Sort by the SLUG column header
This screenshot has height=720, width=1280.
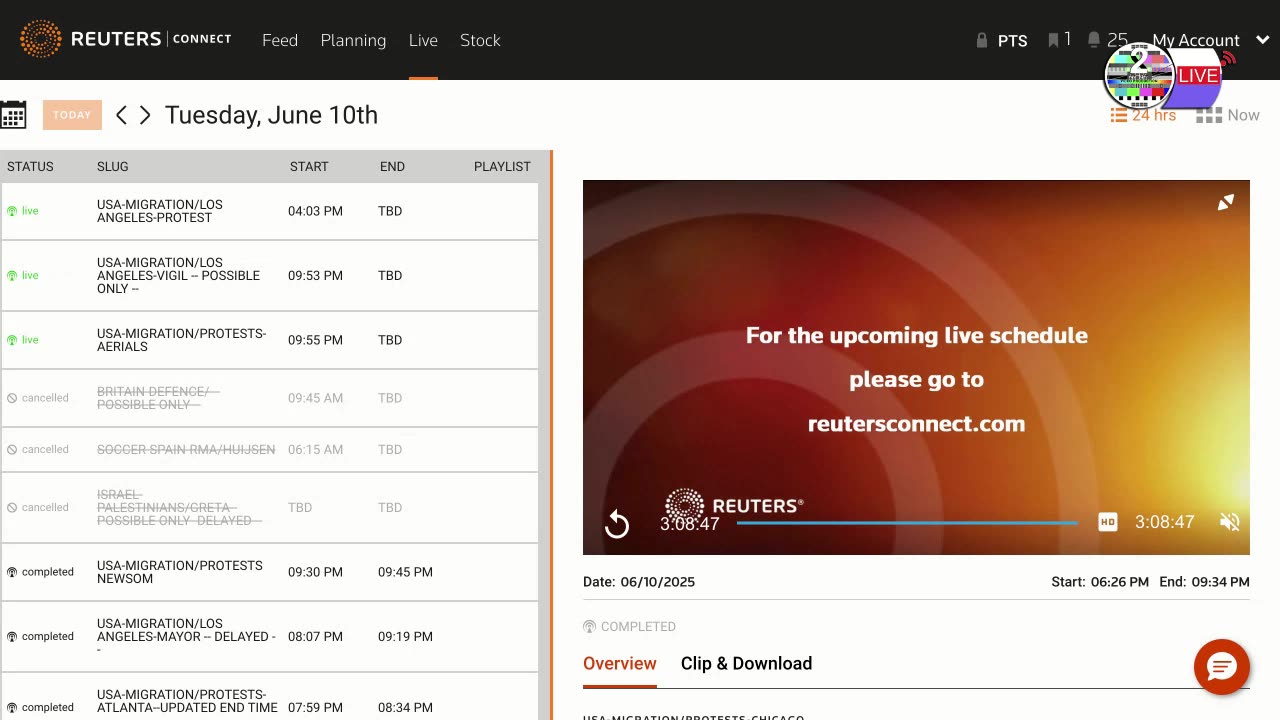113,167
